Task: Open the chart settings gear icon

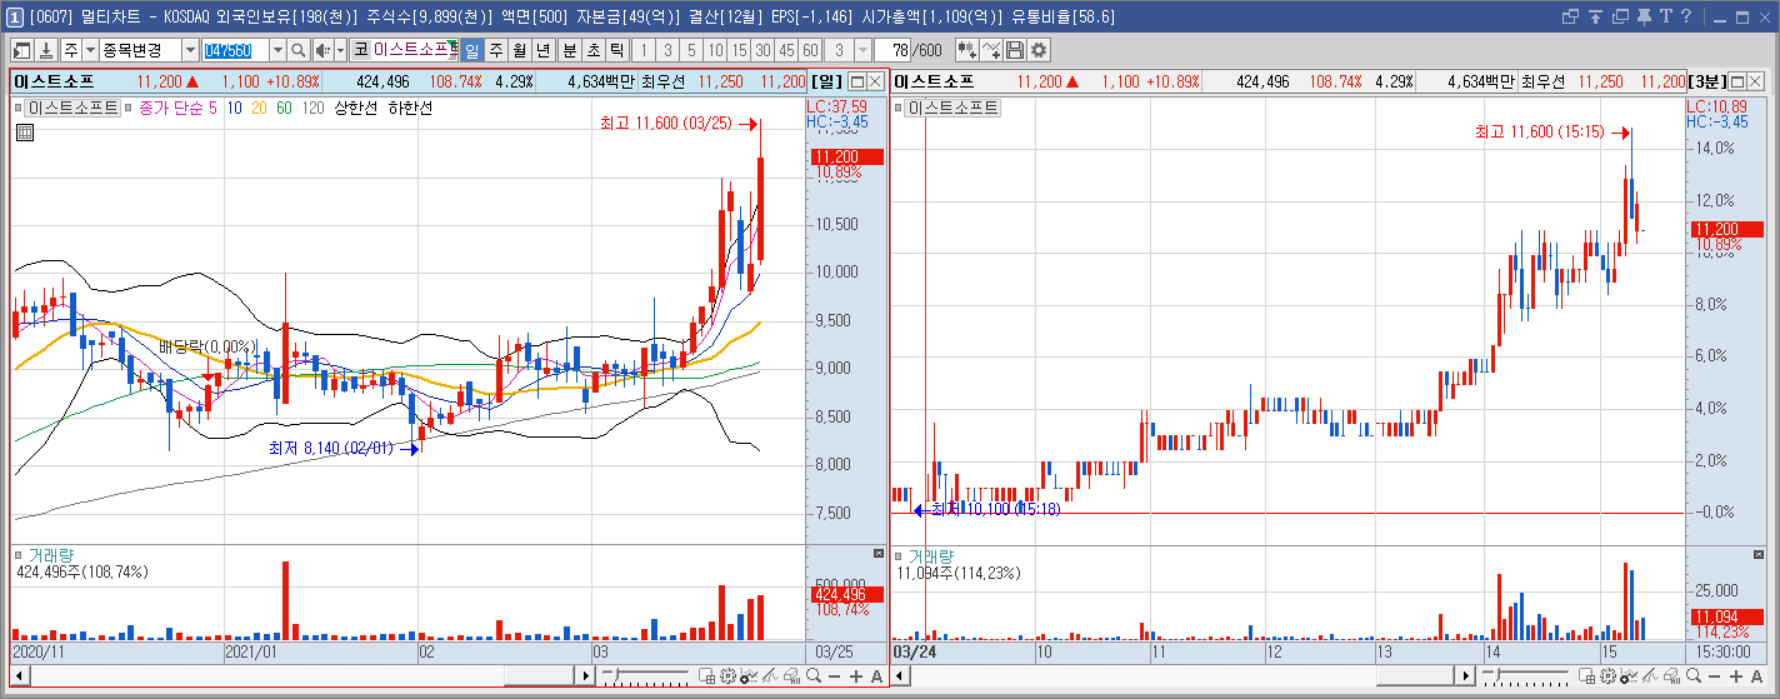Action: click(x=1039, y=50)
